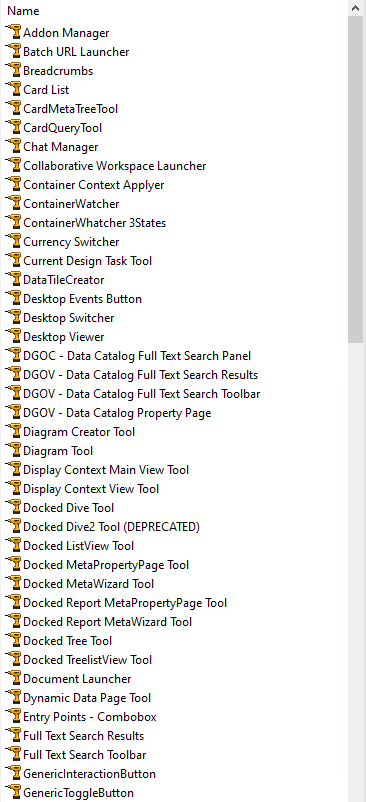
Task: Select the 'Entry Points - Combobox' row
Action: 90,717
